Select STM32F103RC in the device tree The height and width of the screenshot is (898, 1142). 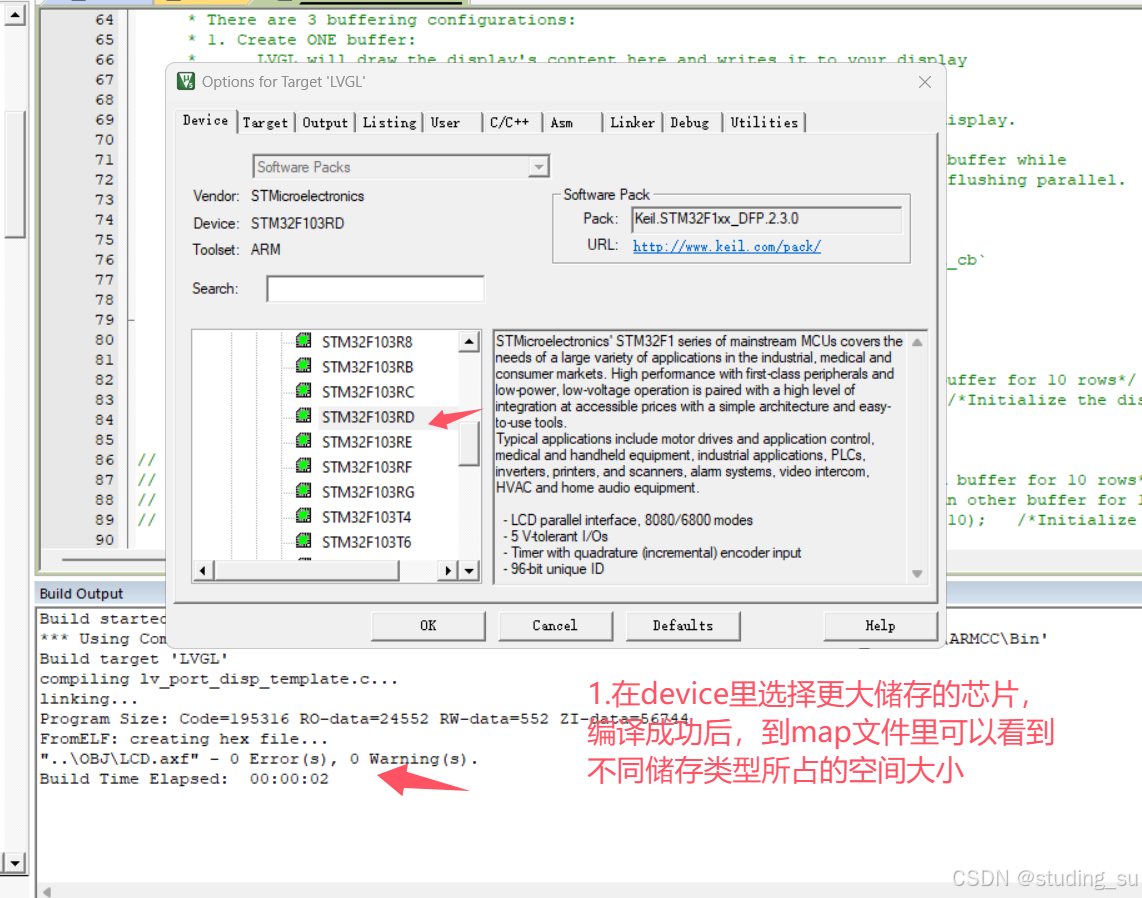click(368, 392)
